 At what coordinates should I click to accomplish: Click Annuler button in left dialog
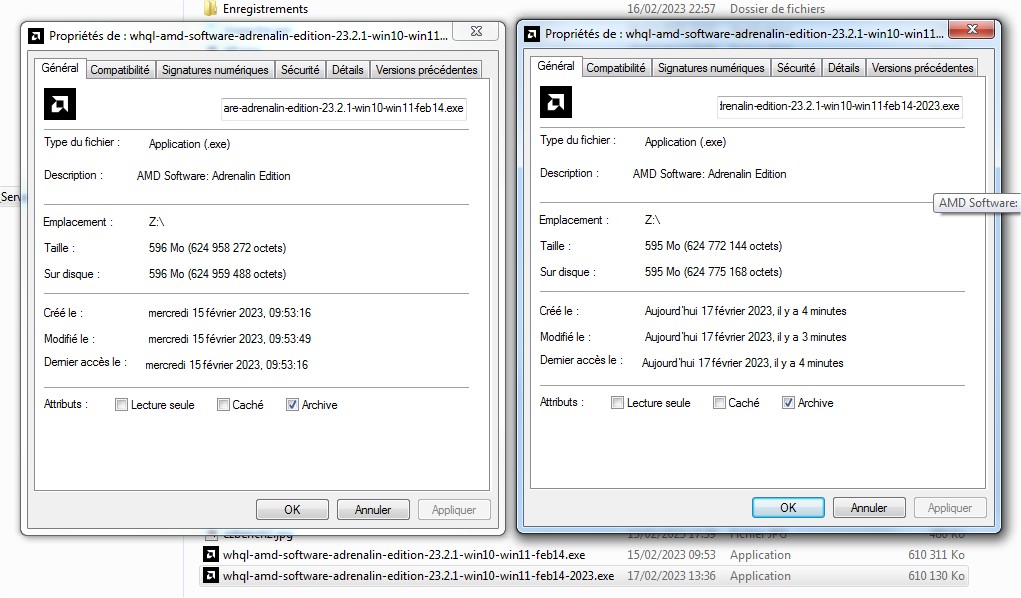click(373, 509)
